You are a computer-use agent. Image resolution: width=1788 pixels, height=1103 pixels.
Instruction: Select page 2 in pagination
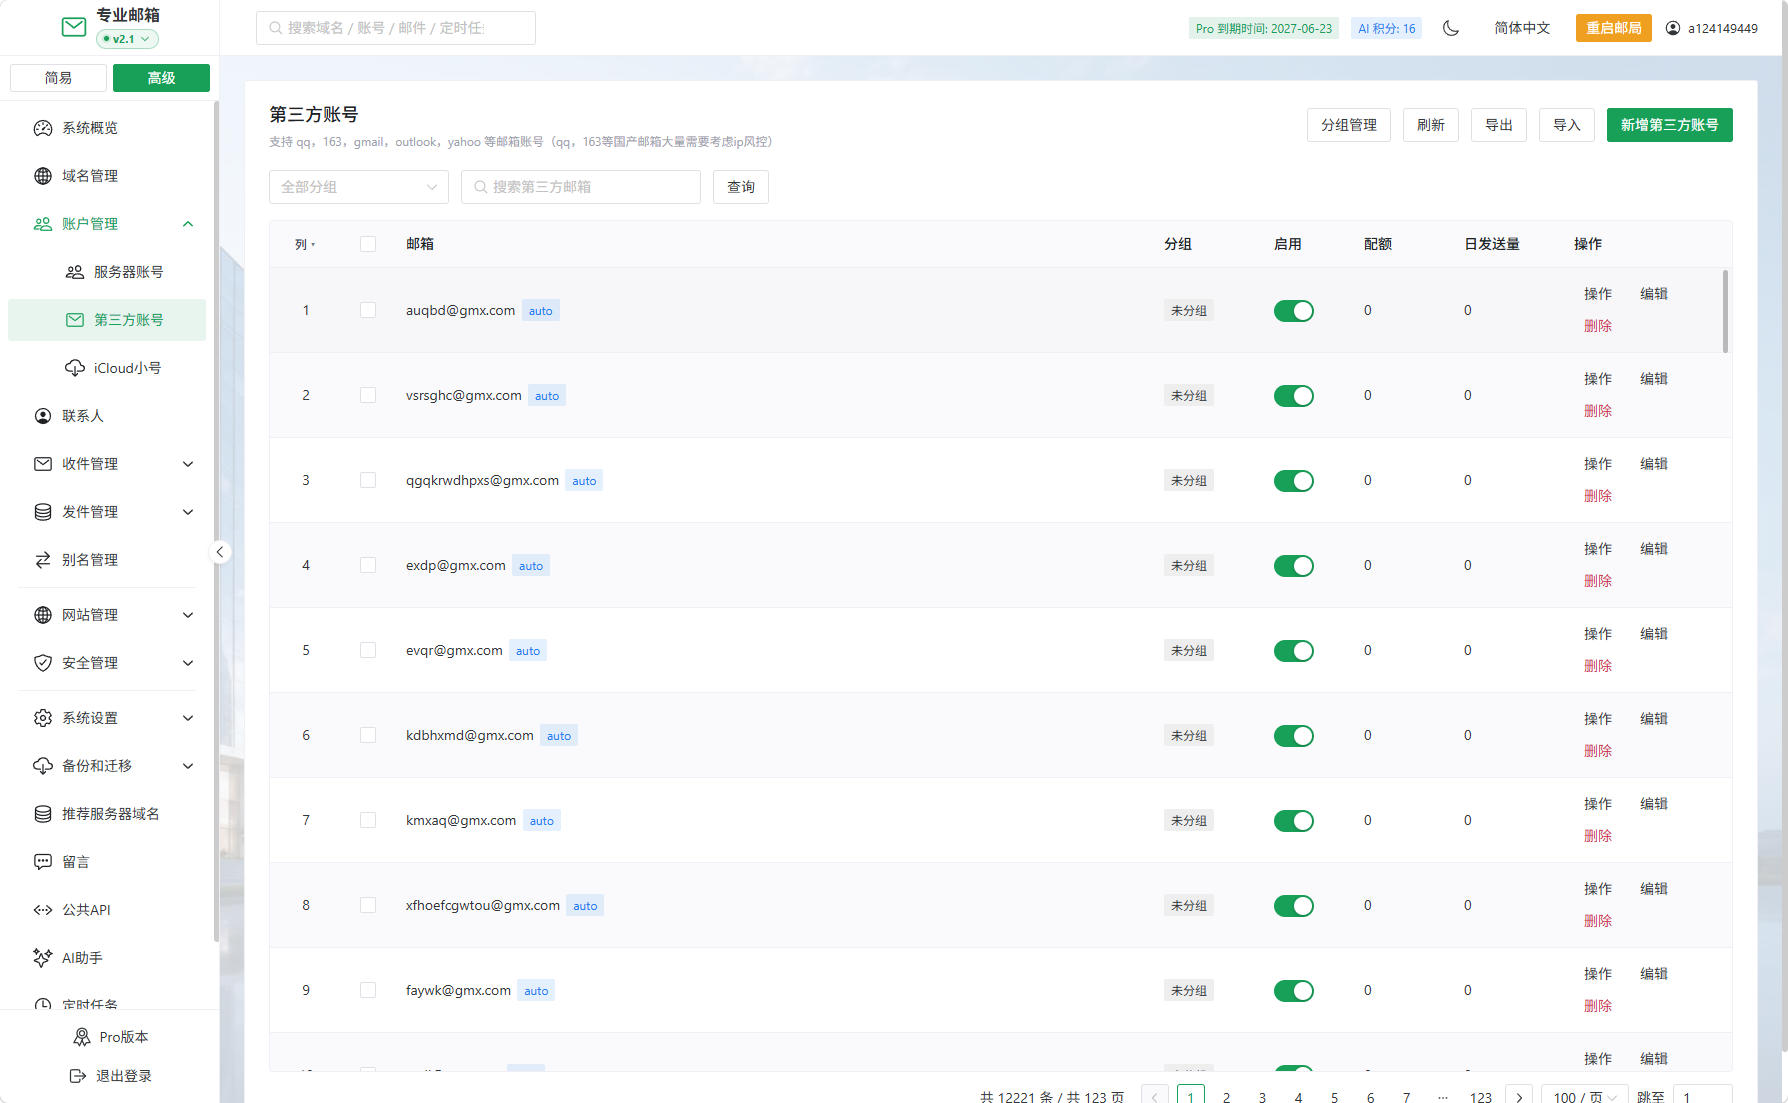[x=1227, y=1097]
